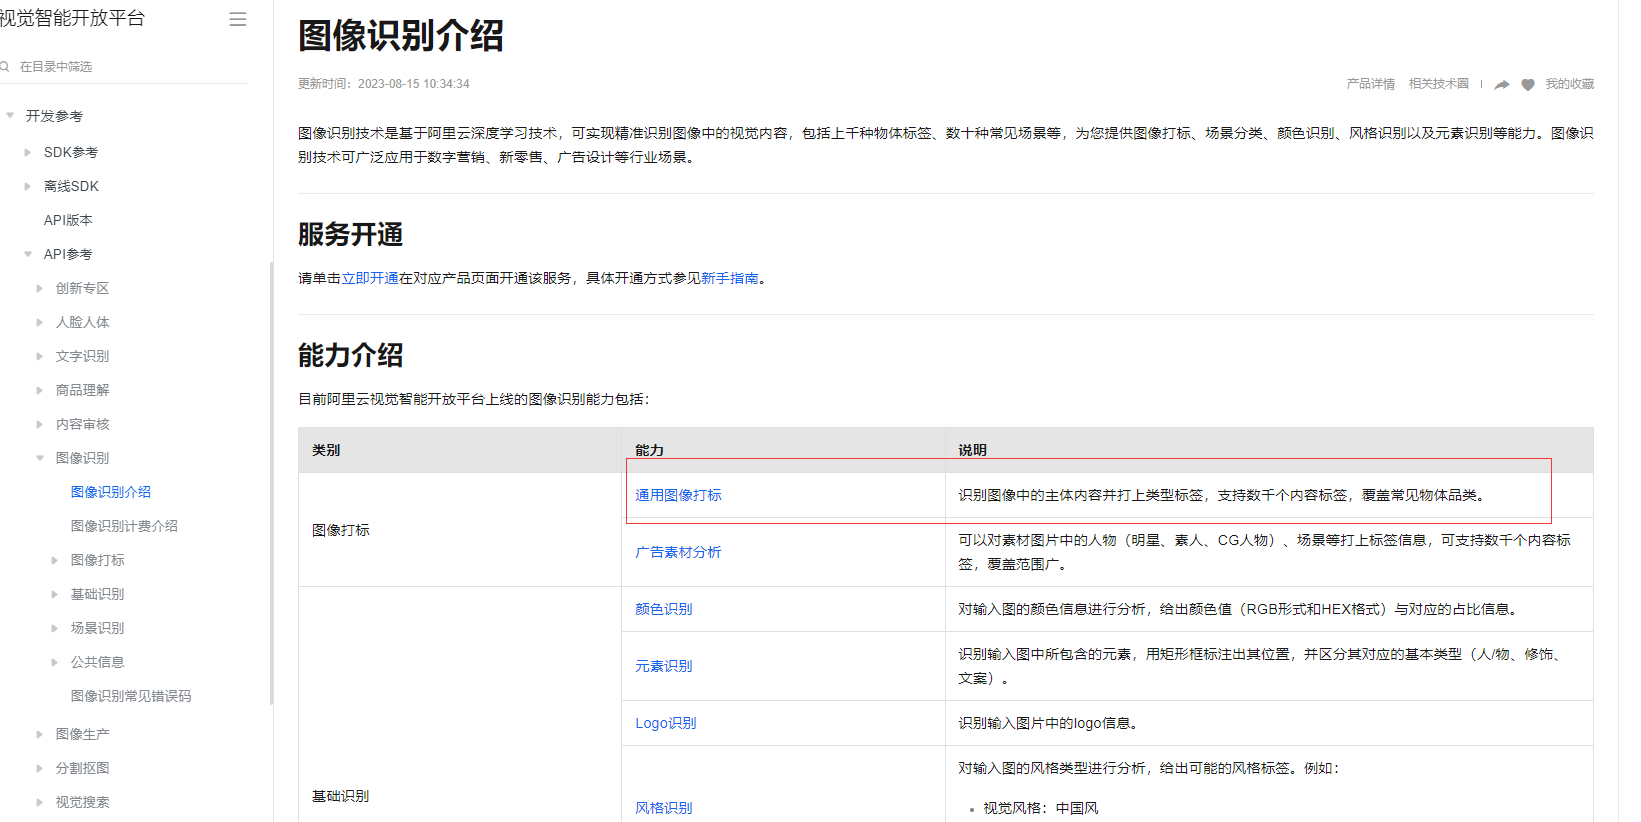1641x822 pixels.
Task: Open API版本 in the sidebar
Action: (68, 220)
